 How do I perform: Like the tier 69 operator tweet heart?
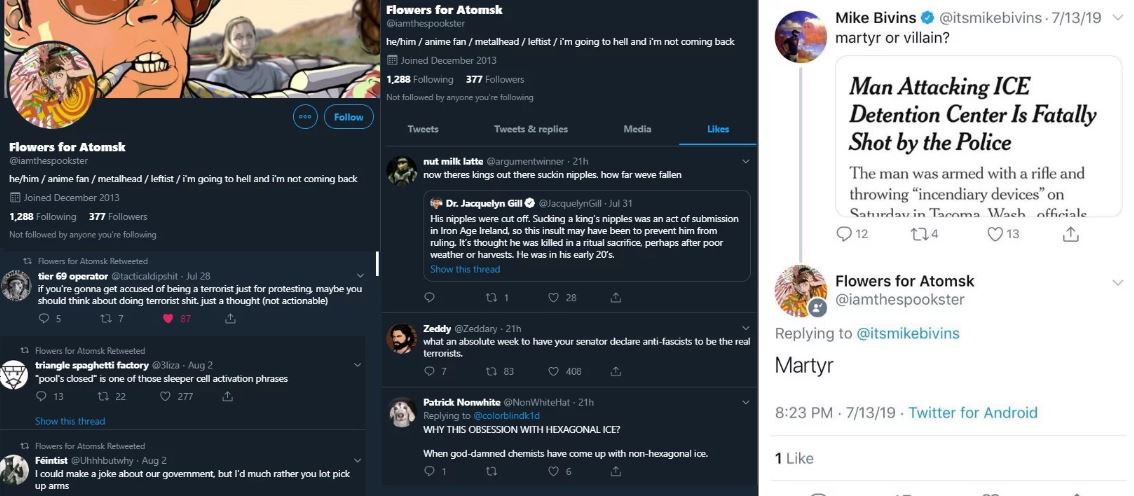click(168, 318)
